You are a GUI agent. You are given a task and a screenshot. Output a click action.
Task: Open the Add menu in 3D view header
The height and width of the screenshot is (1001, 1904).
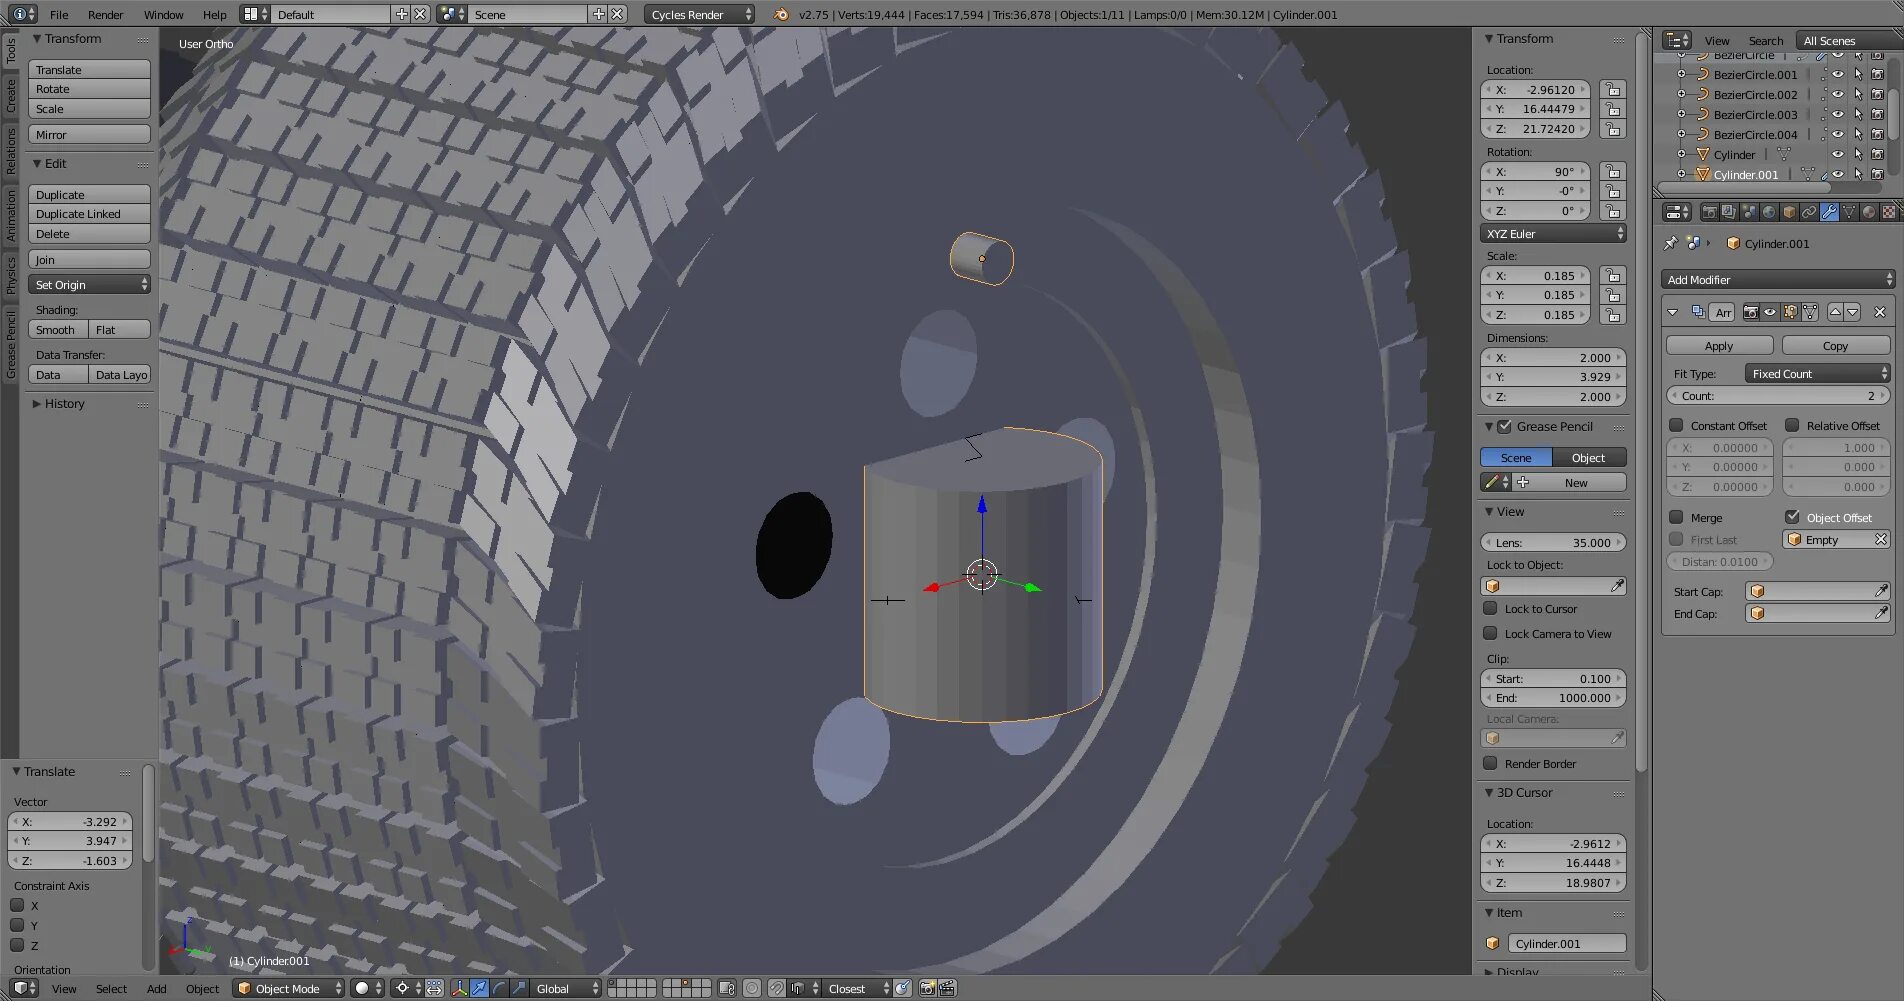(x=156, y=988)
